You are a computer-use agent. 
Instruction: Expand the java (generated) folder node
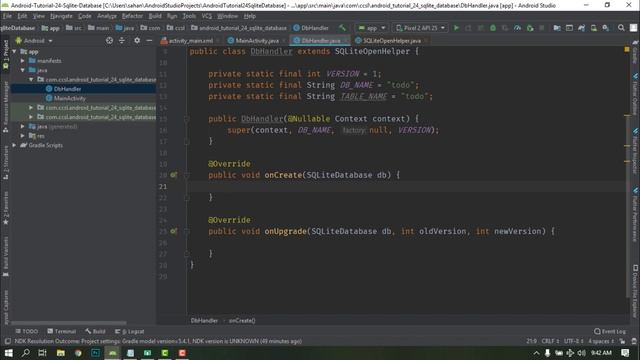point(22,126)
